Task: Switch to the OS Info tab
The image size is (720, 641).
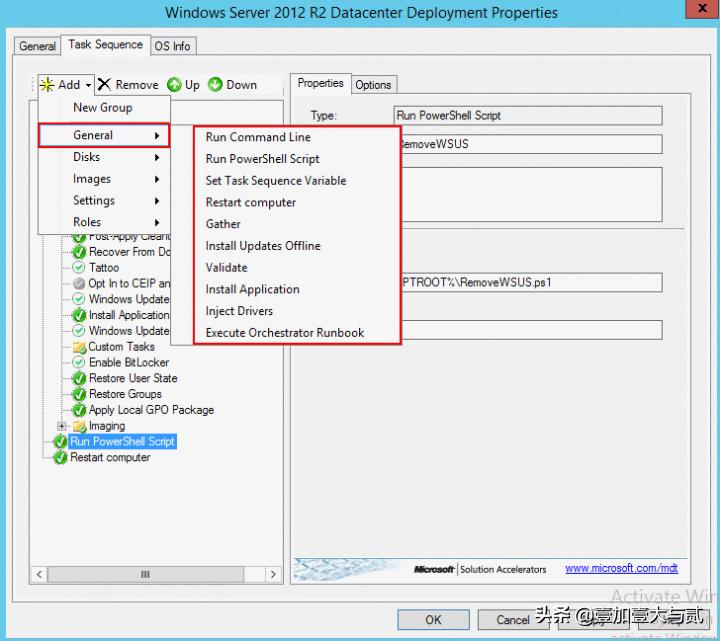Action: point(173,46)
